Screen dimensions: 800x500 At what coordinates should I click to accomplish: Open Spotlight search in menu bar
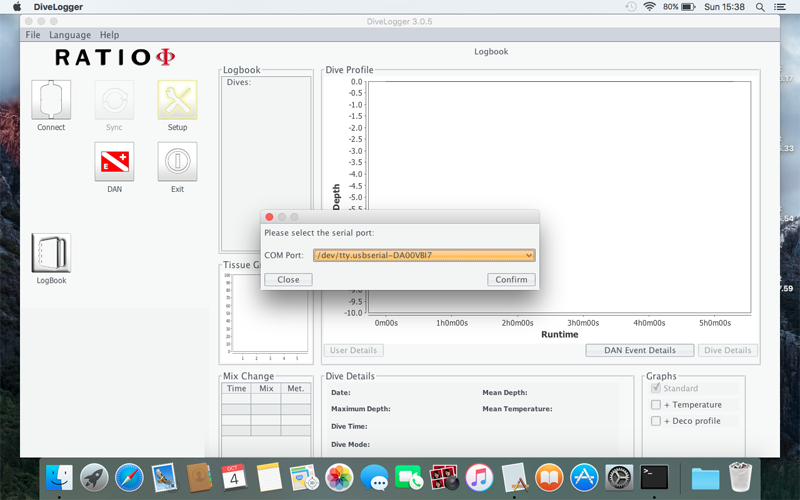[760, 7]
